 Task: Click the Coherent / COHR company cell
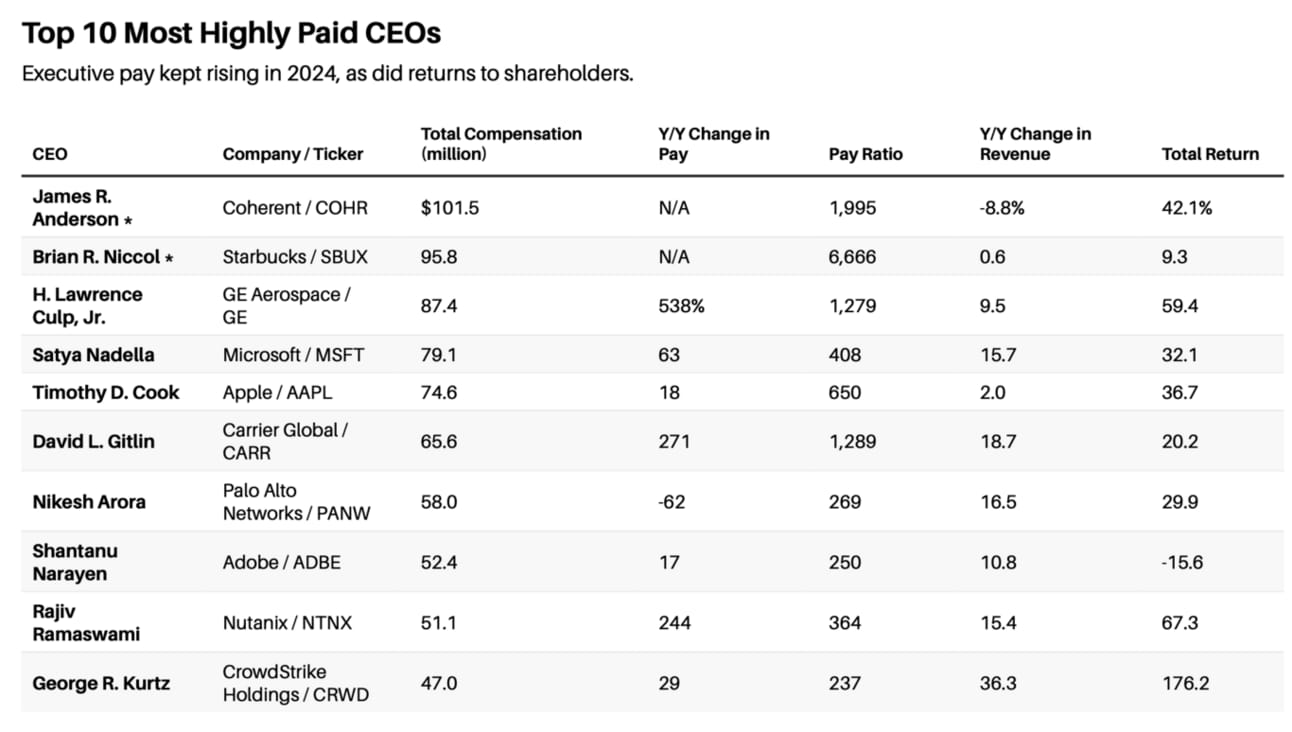[x=295, y=208]
